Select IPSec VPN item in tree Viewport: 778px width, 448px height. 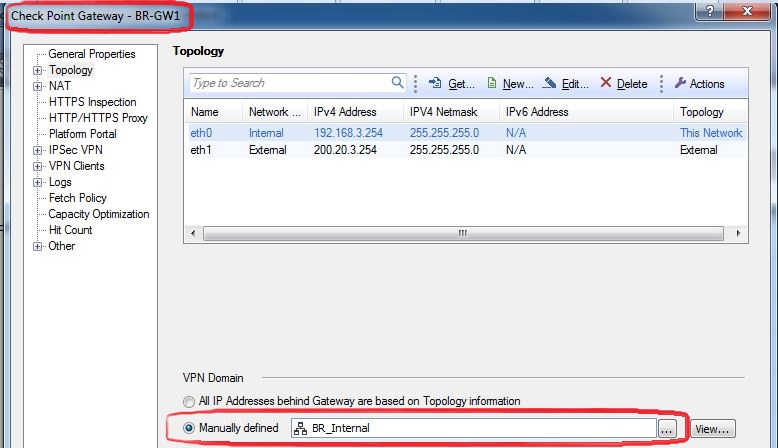pos(76,150)
